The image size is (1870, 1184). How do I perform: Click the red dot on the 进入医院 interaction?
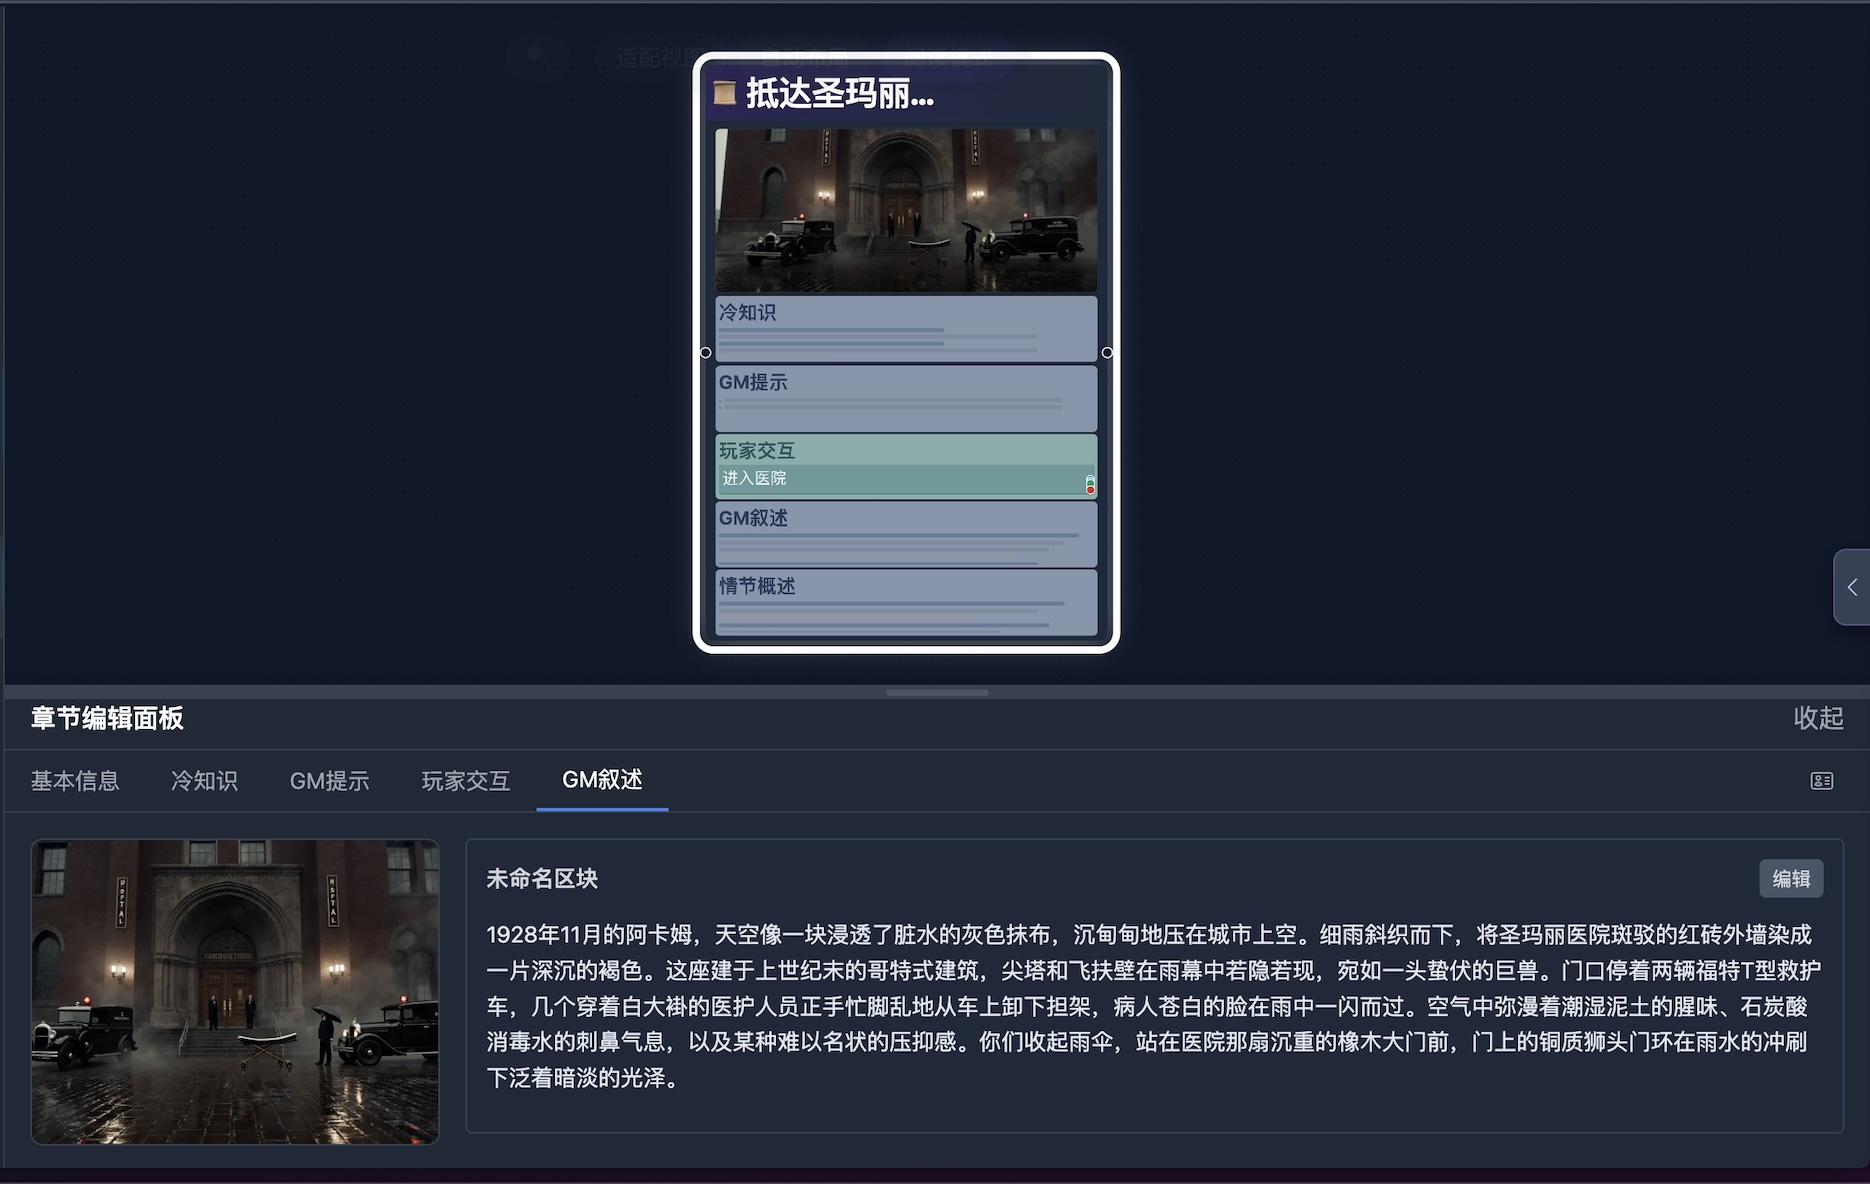(1090, 490)
